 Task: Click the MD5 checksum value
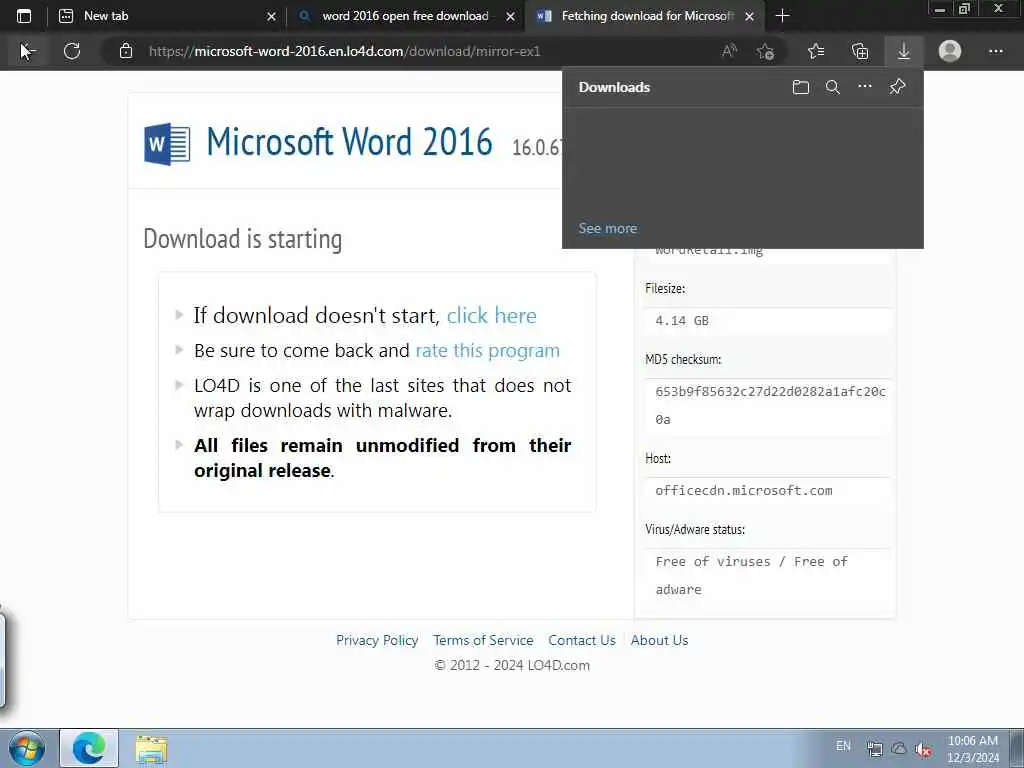coord(770,405)
